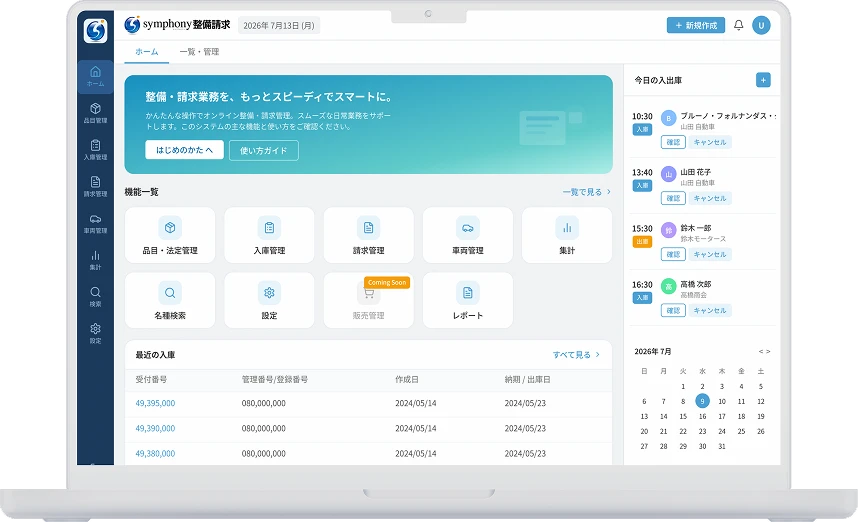Go to the previous calendar month
Image resolution: width=858 pixels, height=522 pixels.
point(761,352)
